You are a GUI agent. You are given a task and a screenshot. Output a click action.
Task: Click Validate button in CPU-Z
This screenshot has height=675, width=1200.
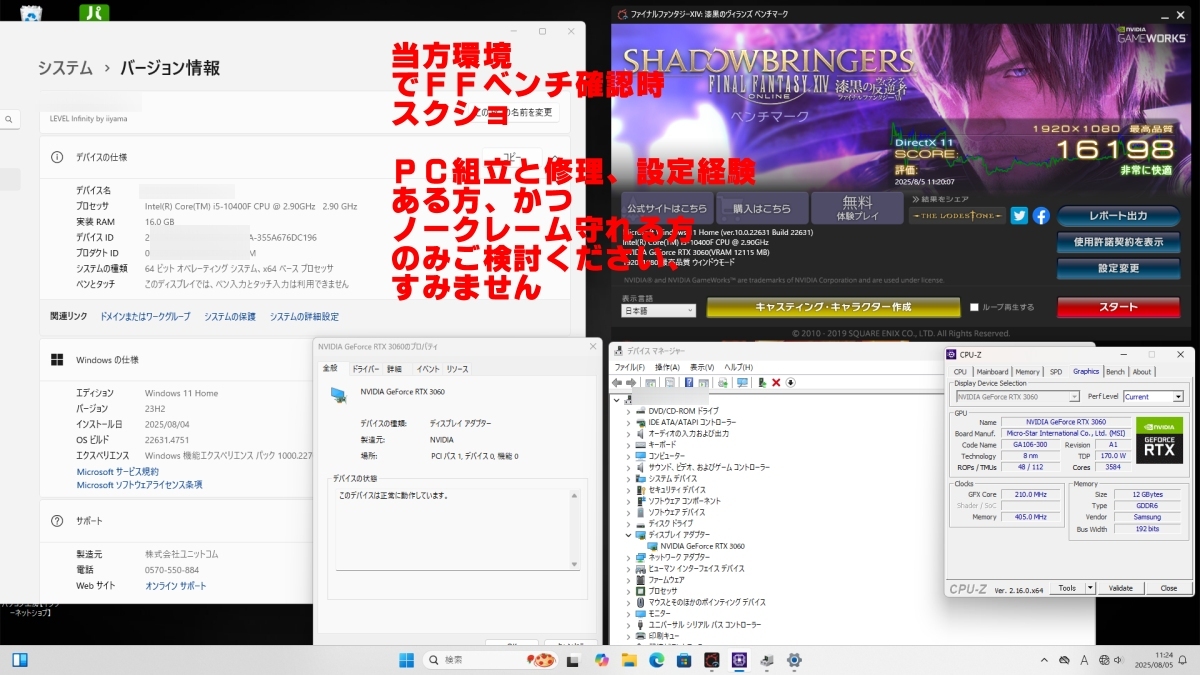coord(1121,588)
